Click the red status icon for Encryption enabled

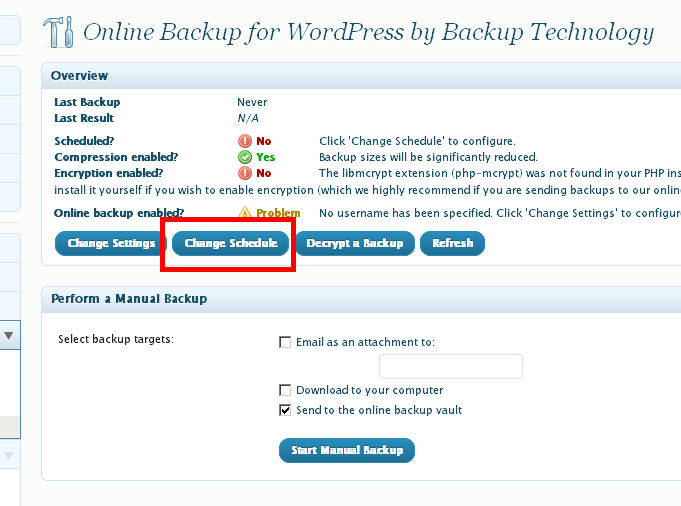pos(244,173)
